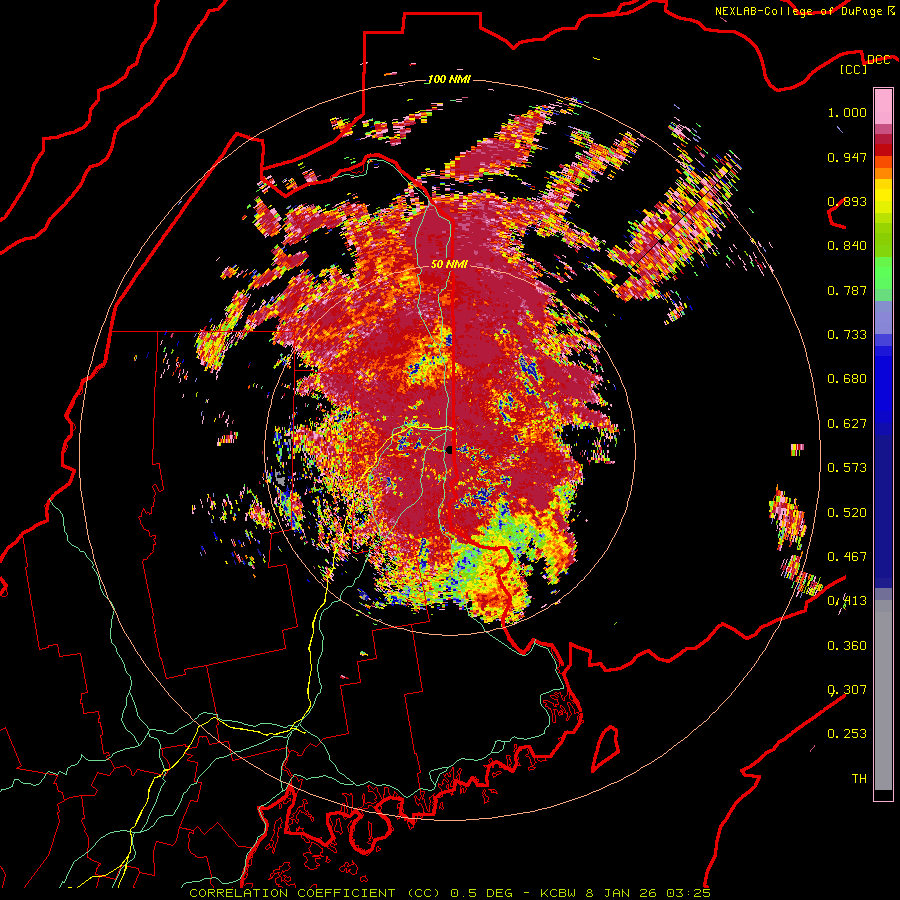Pick the lavender color bar segment
The height and width of the screenshot is (900, 900).
tap(883, 318)
